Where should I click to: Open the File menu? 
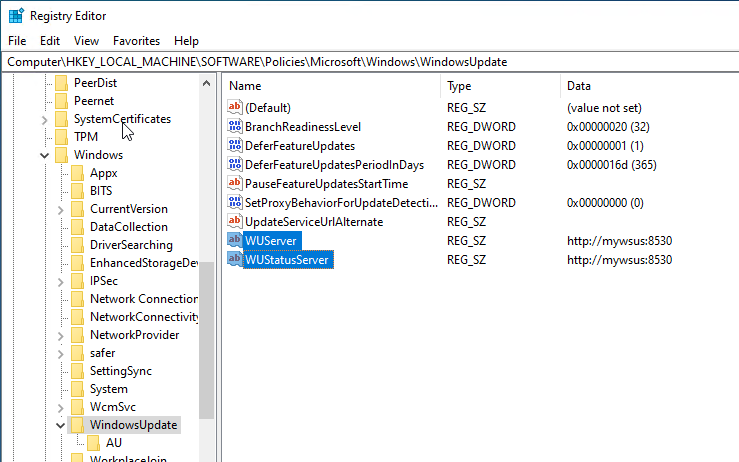(x=17, y=41)
